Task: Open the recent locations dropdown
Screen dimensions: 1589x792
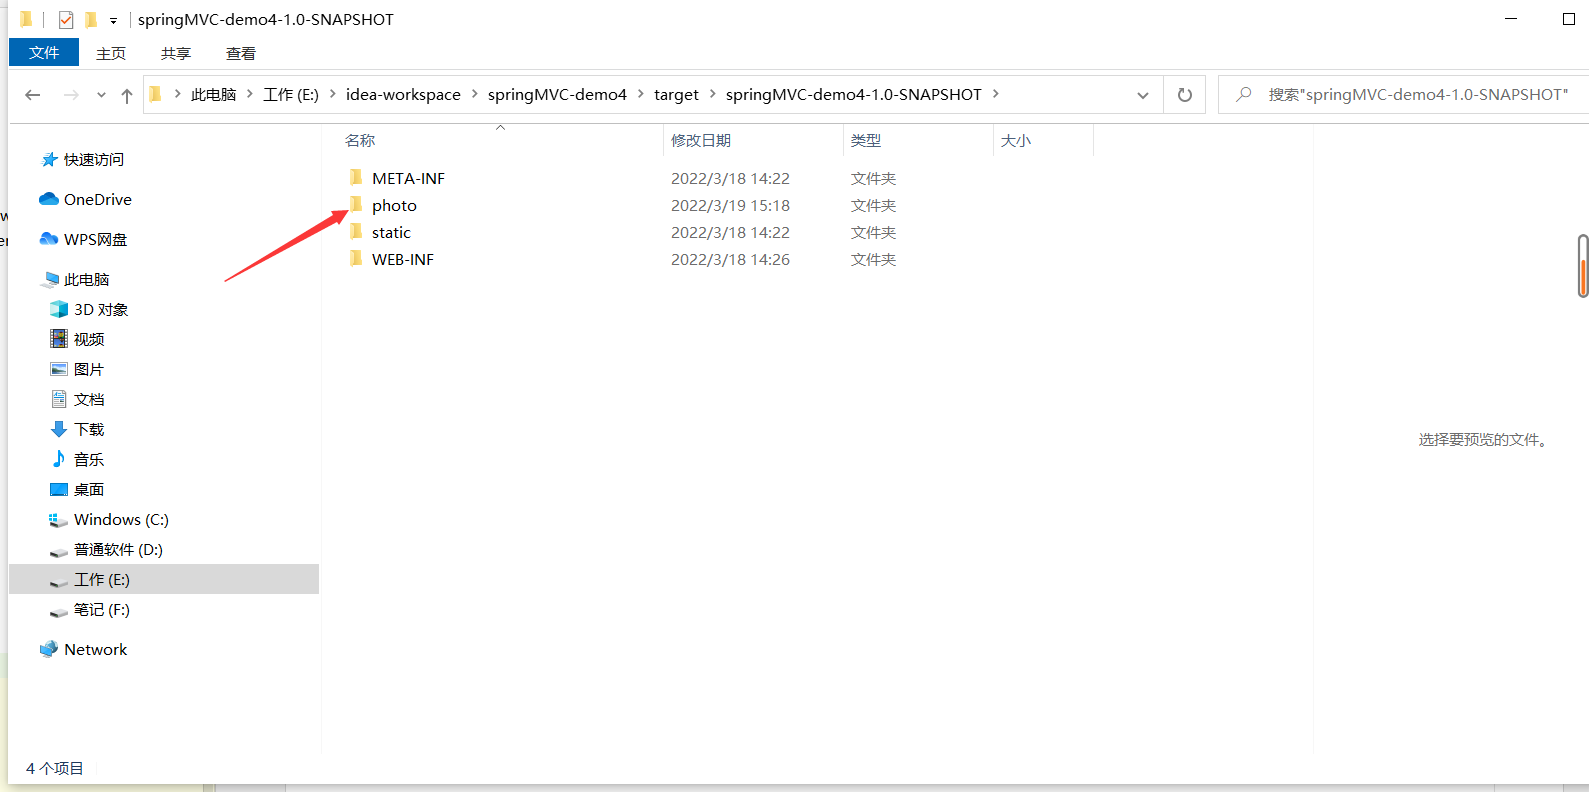Action: click(x=101, y=95)
